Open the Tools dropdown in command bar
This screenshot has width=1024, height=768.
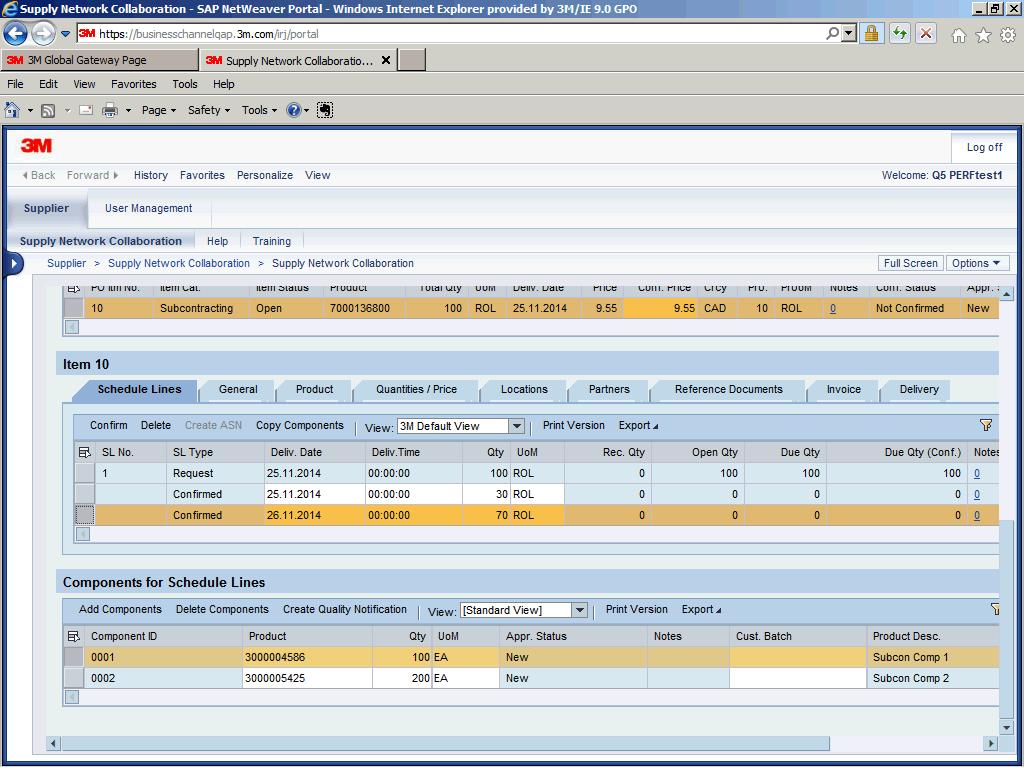coord(259,110)
